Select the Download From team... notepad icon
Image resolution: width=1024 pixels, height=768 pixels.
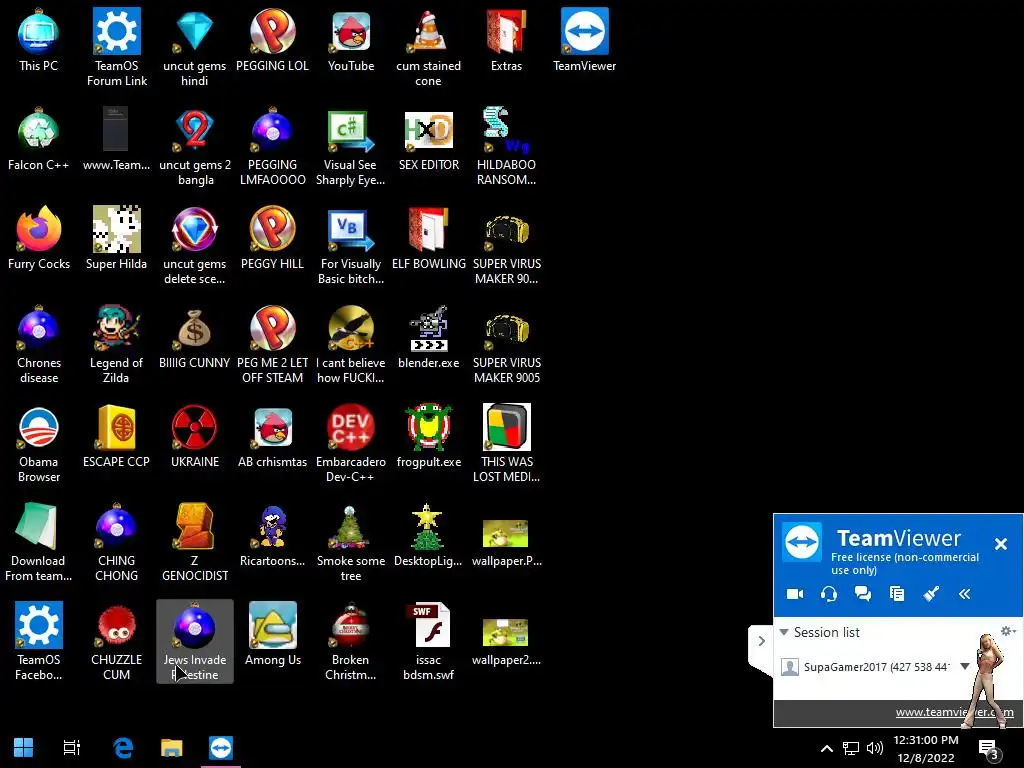point(39,542)
